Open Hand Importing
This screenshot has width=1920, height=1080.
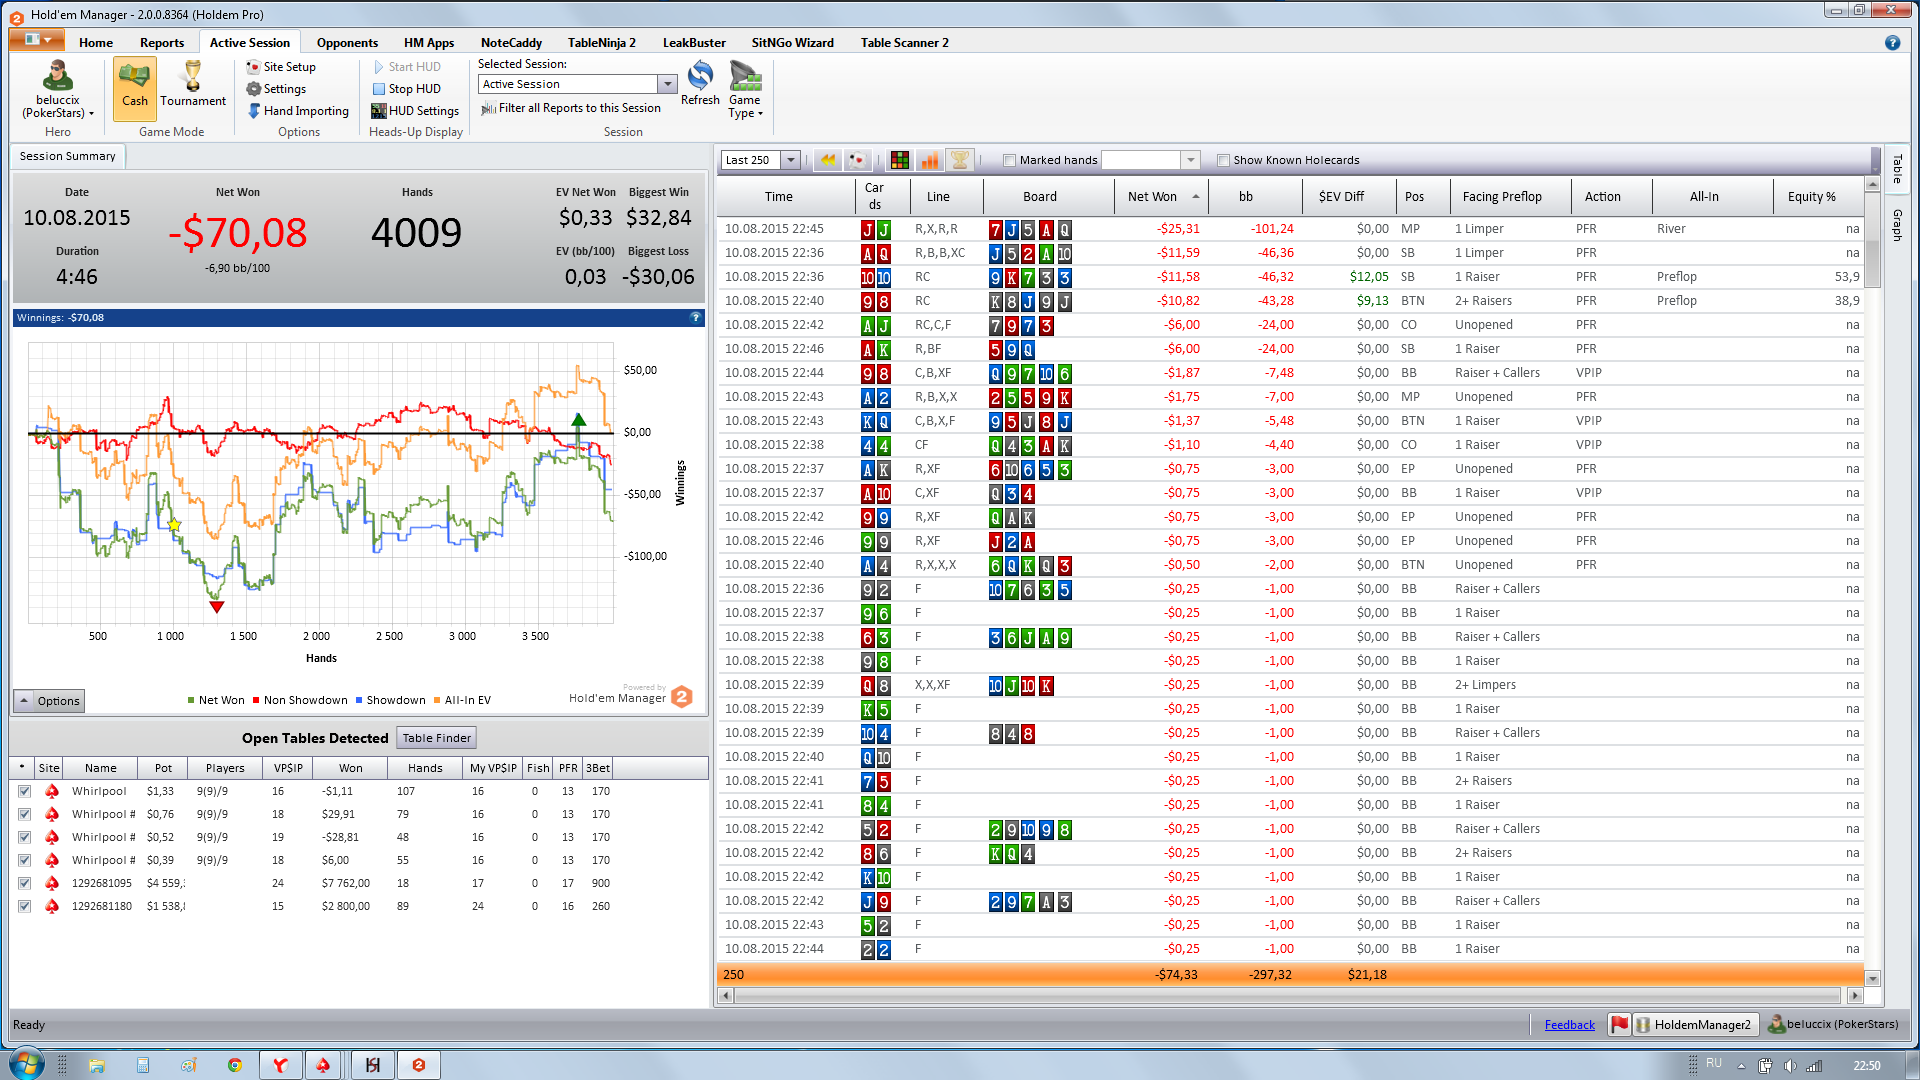[x=298, y=111]
